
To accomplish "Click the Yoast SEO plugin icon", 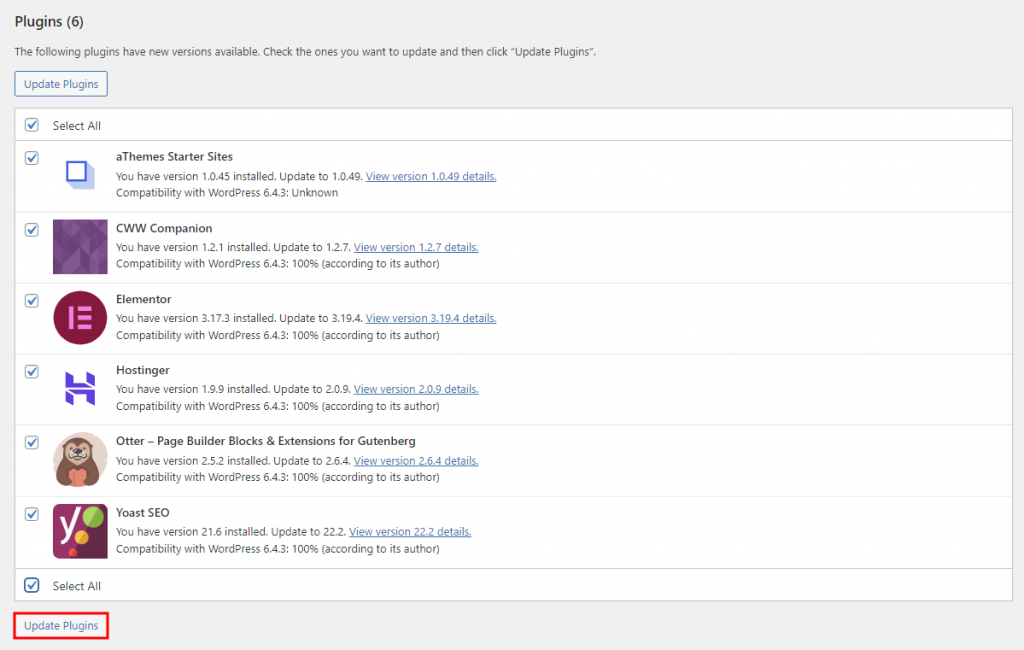I will click(79, 531).
